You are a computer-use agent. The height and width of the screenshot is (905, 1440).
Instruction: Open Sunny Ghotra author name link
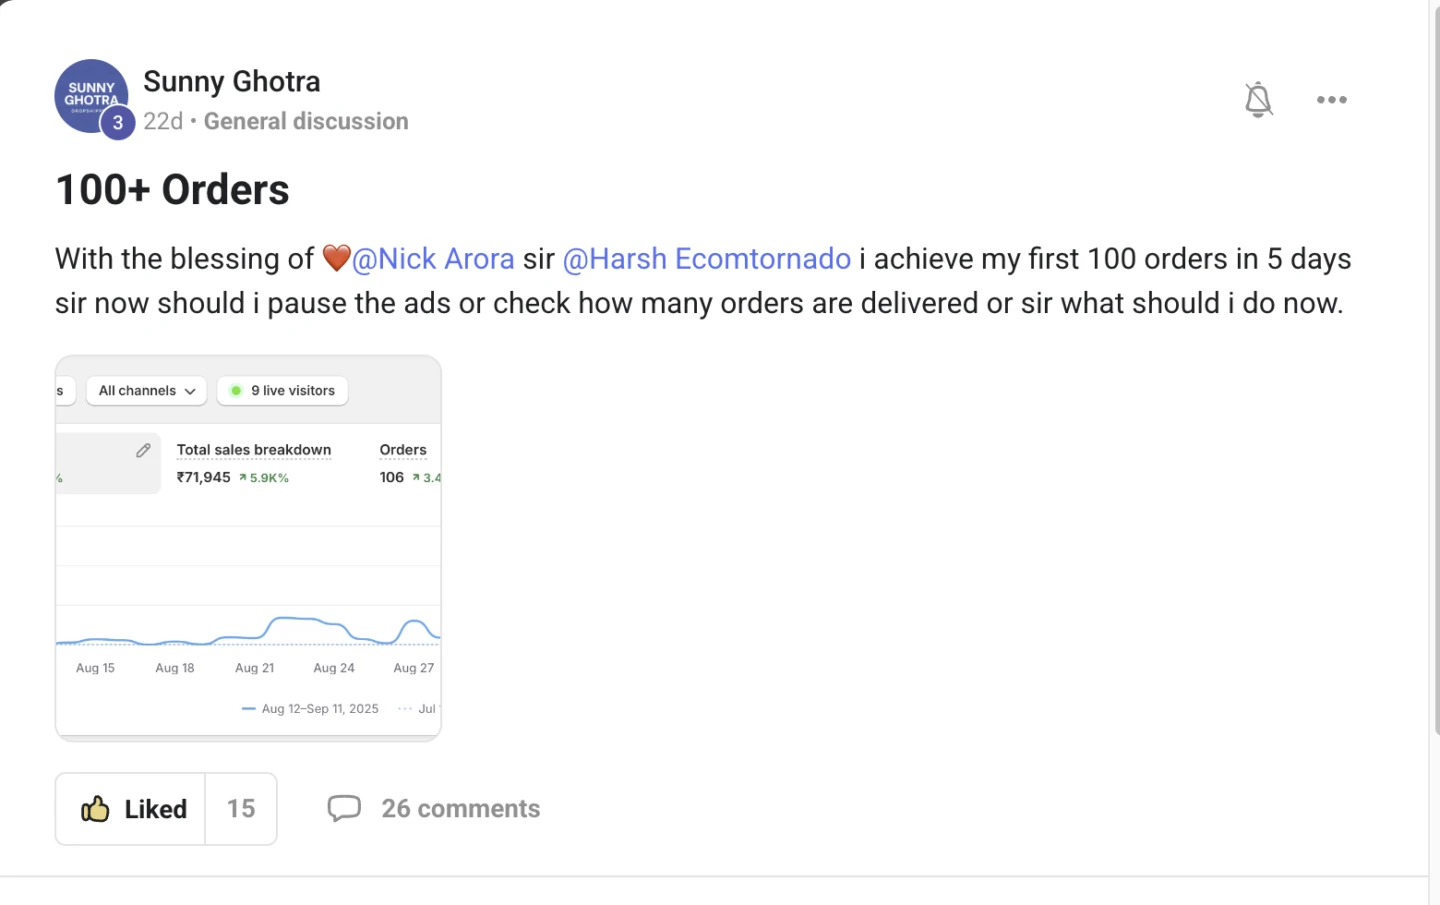(x=232, y=81)
